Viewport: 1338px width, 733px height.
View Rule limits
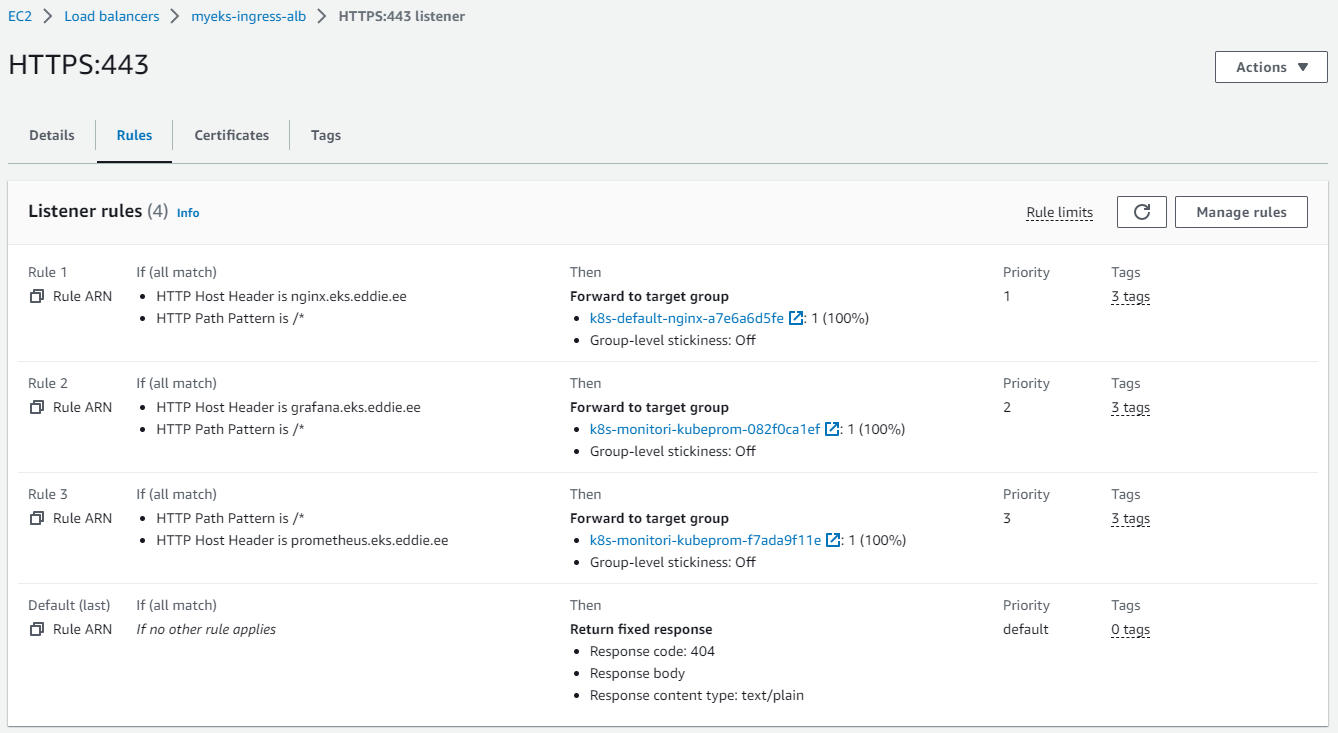tap(1059, 212)
